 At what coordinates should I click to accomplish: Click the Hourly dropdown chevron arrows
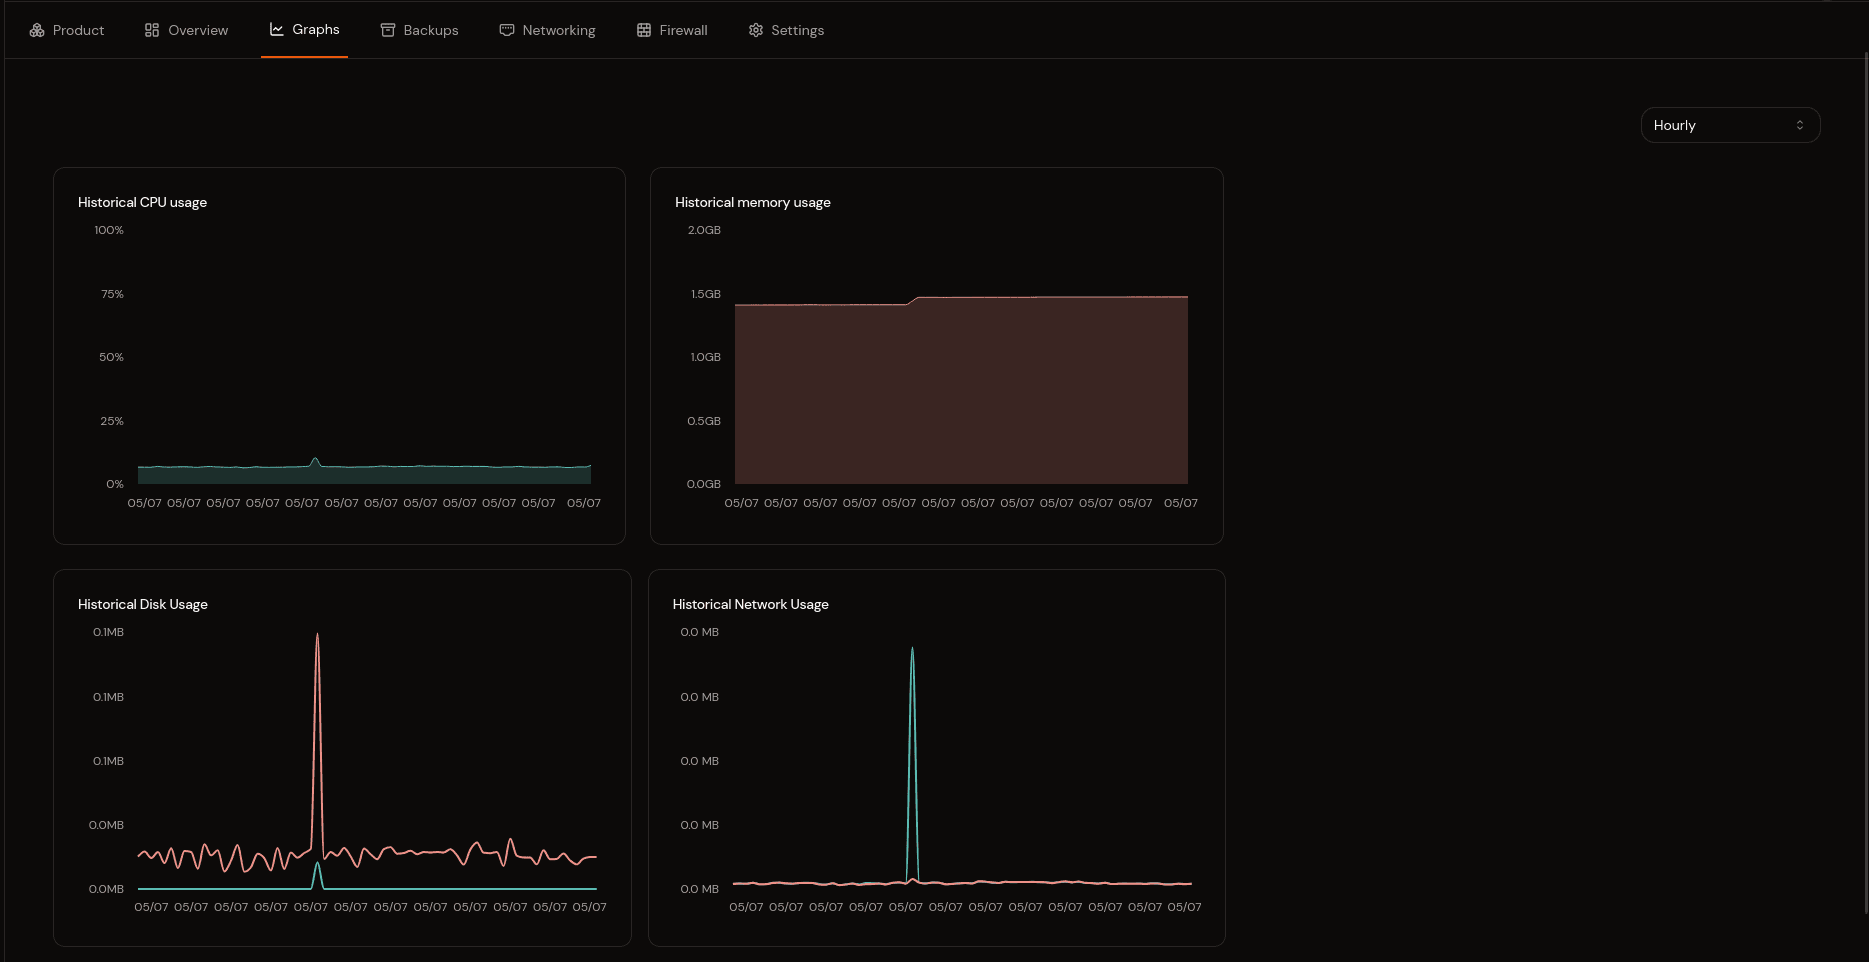(1800, 125)
